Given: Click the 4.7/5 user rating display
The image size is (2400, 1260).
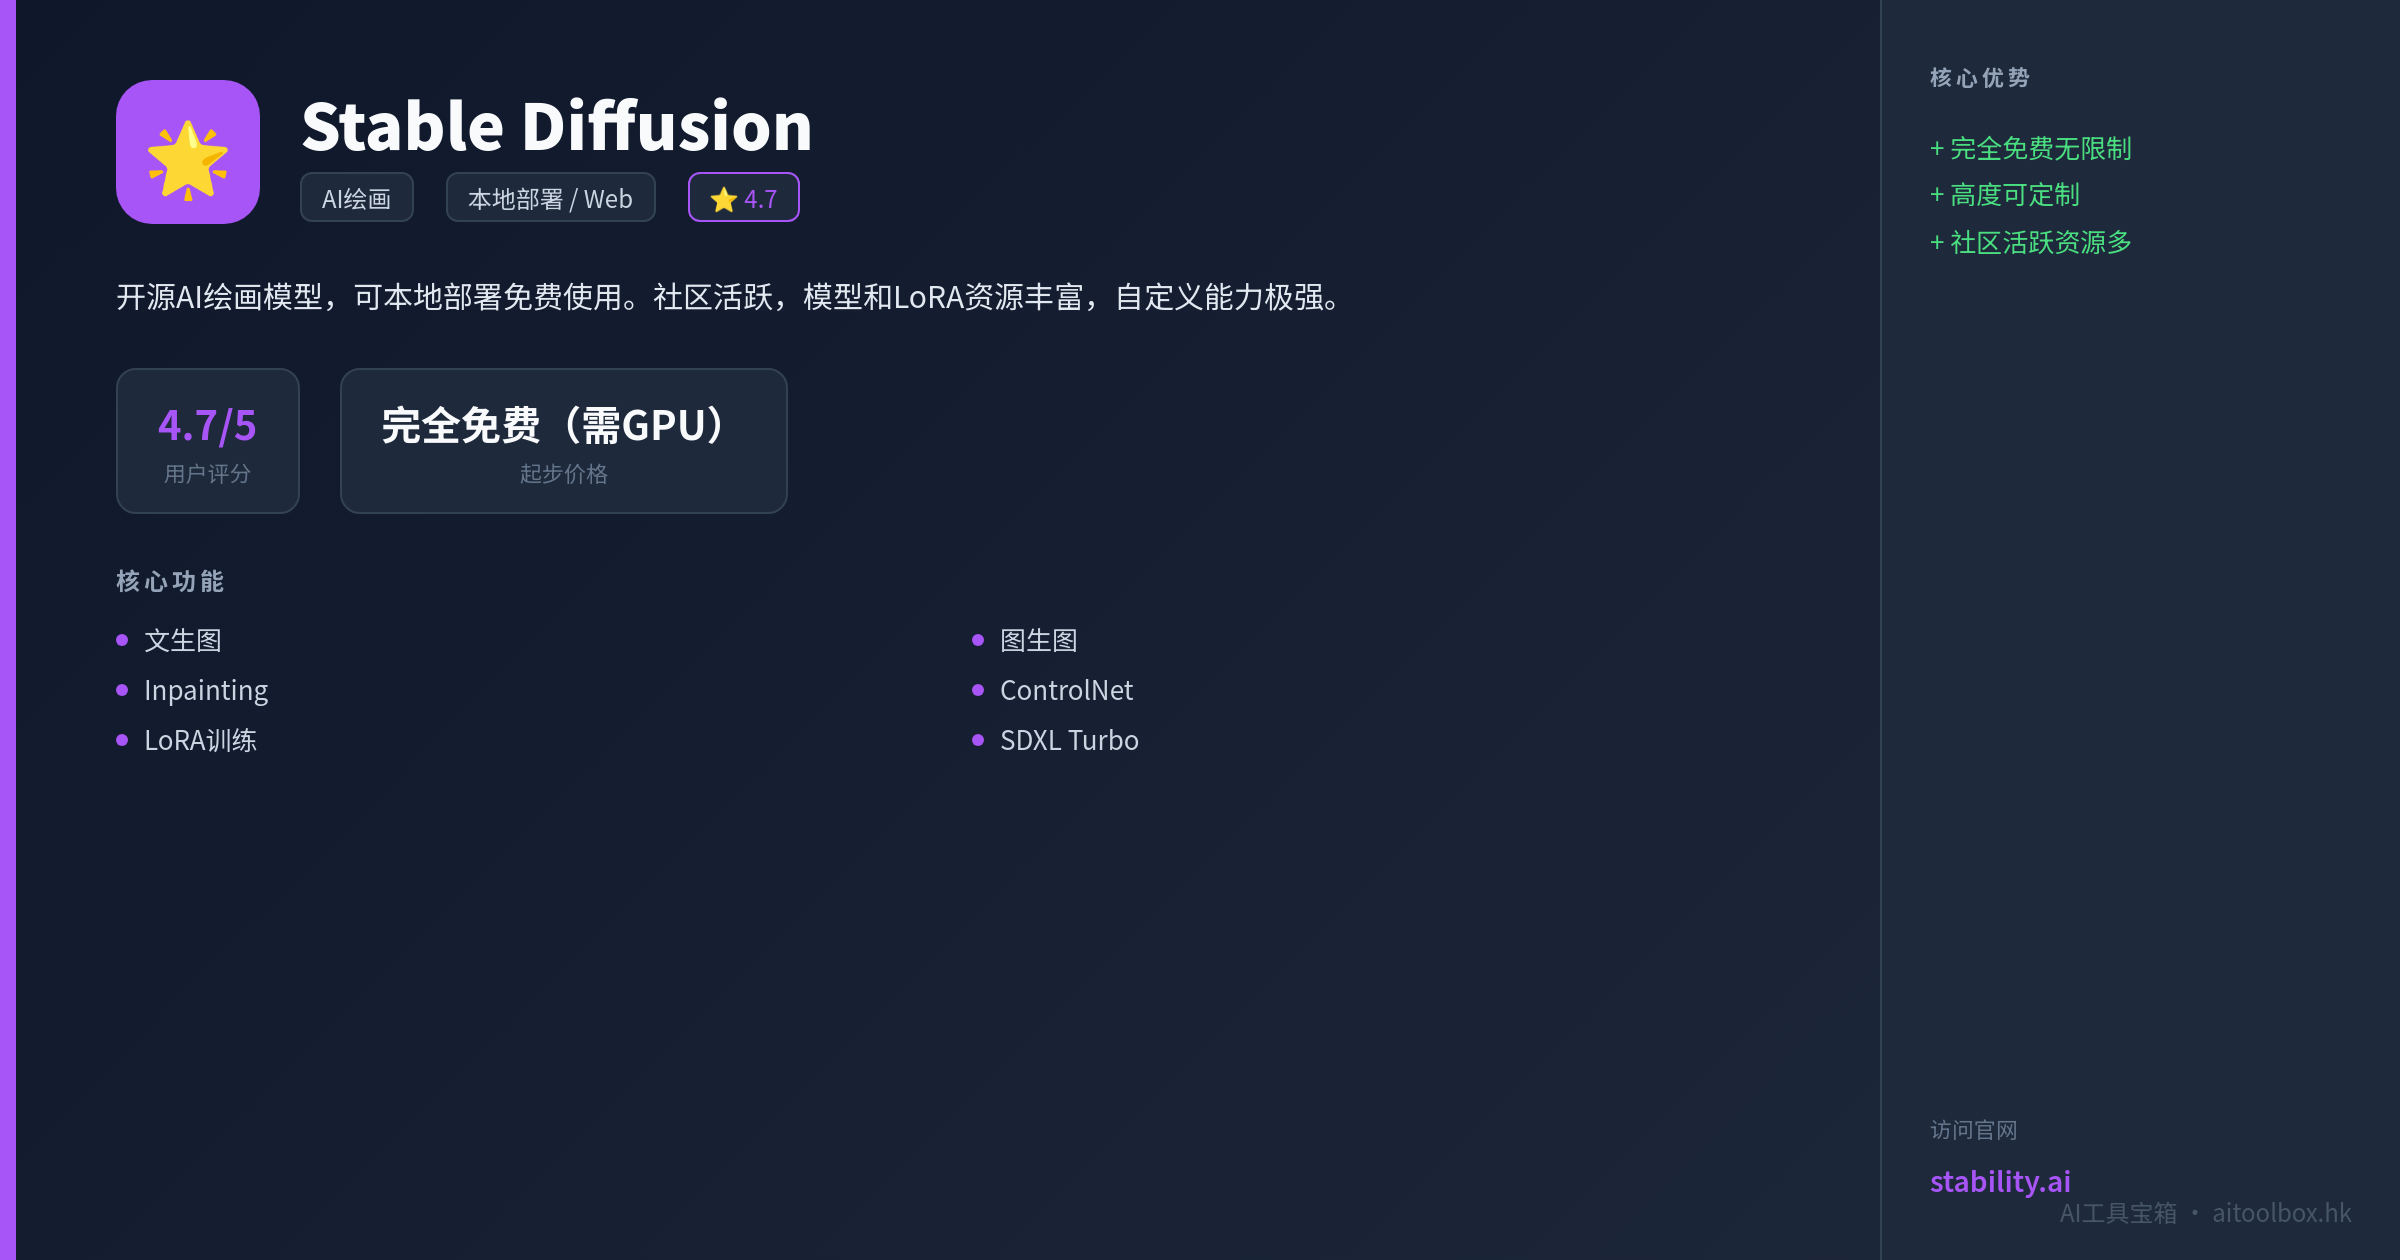Looking at the screenshot, I should coord(206,426).
